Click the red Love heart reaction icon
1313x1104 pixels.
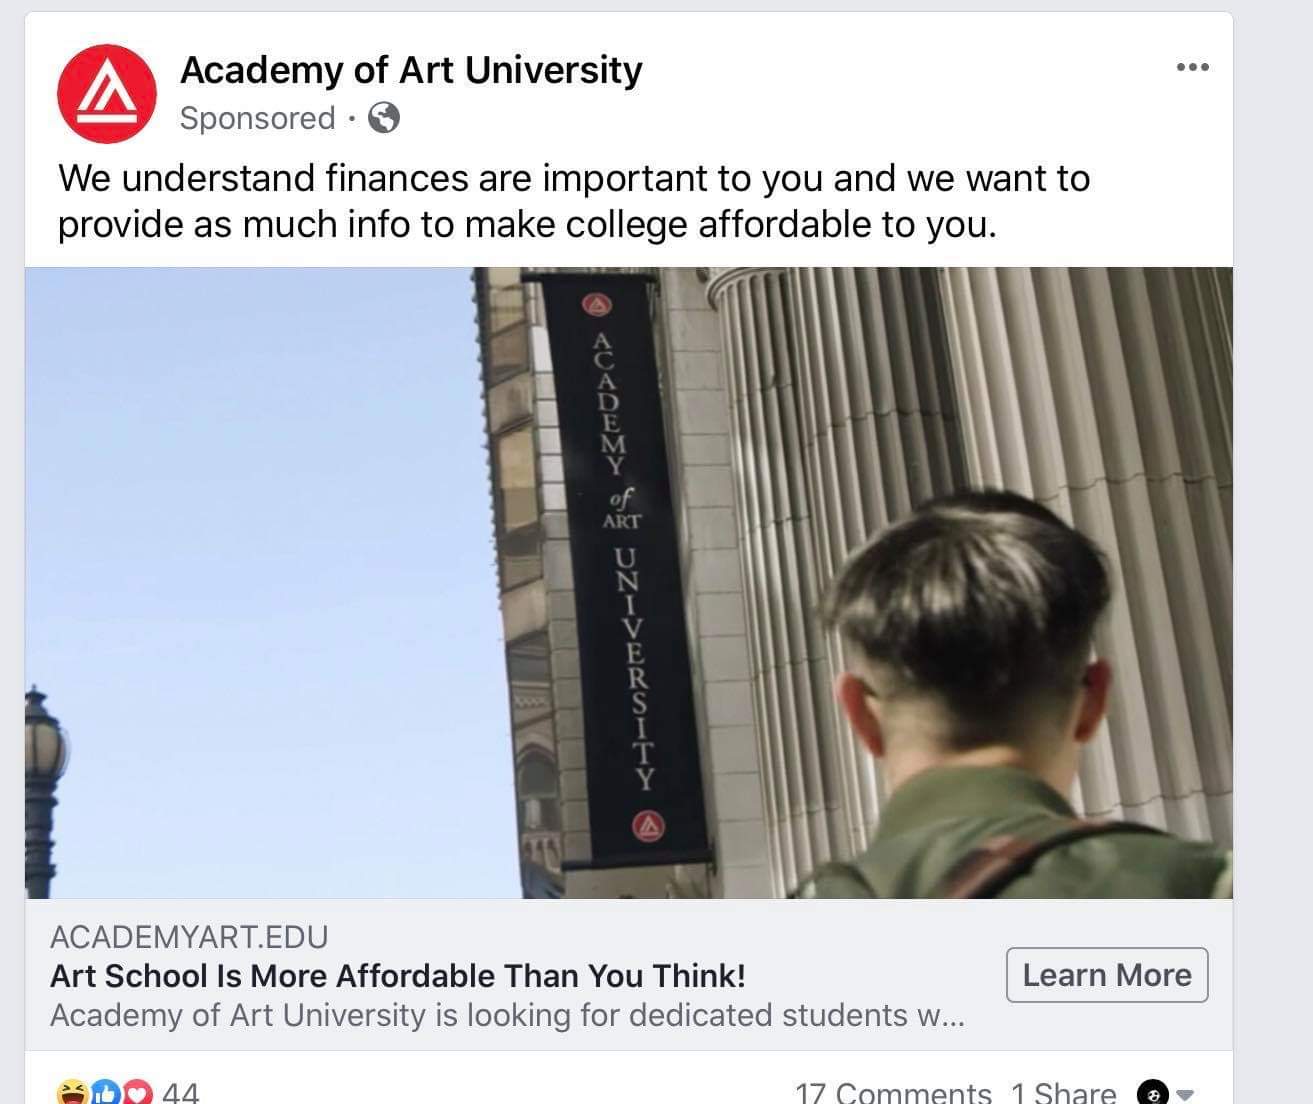(138, 1092)
